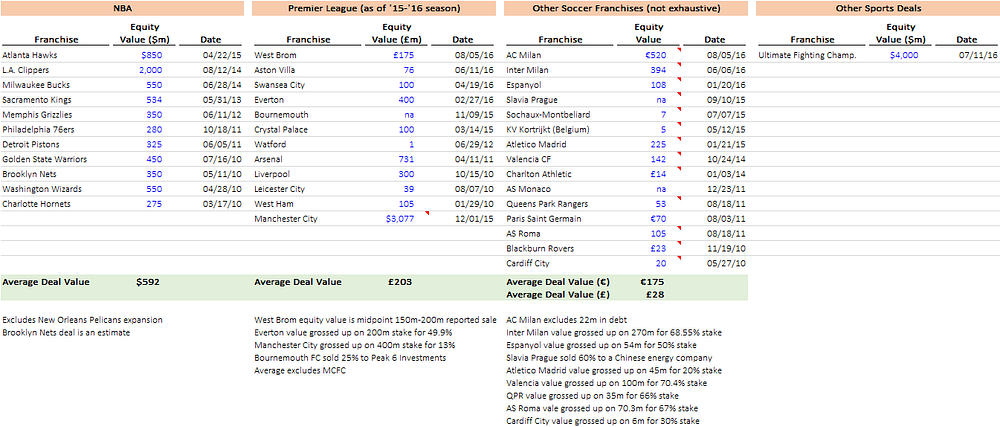Select the NBA section header

[122, 8]
